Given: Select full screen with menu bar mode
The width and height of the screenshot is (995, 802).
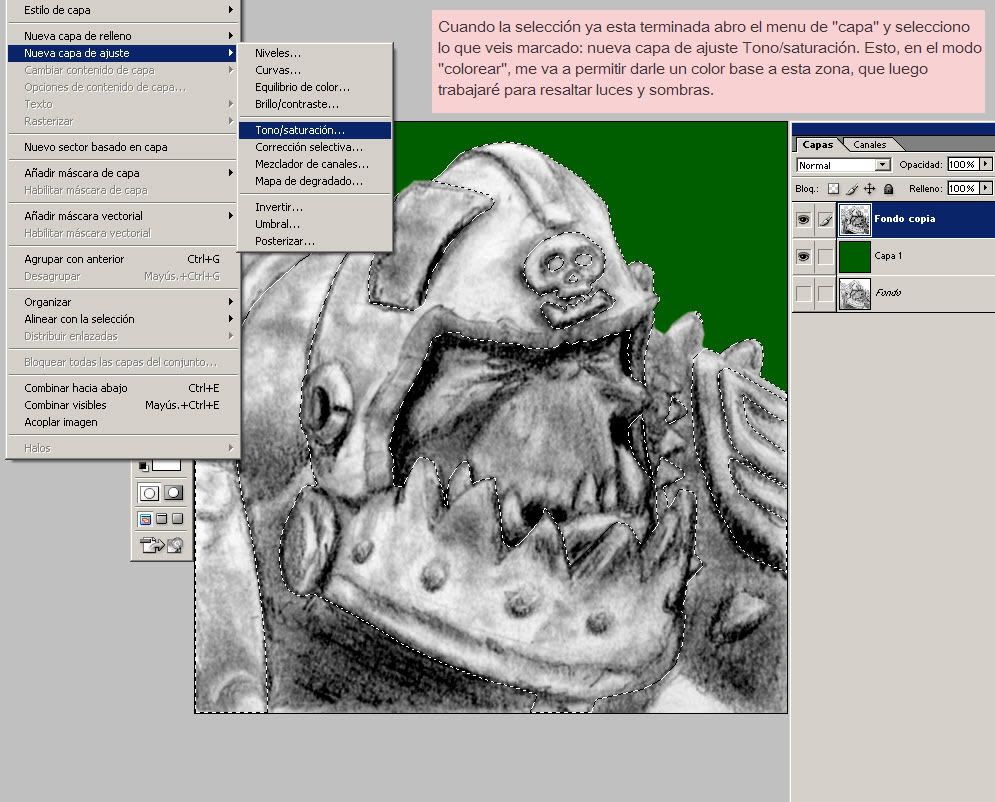Looking at the screenshot, I should [162, 519].
